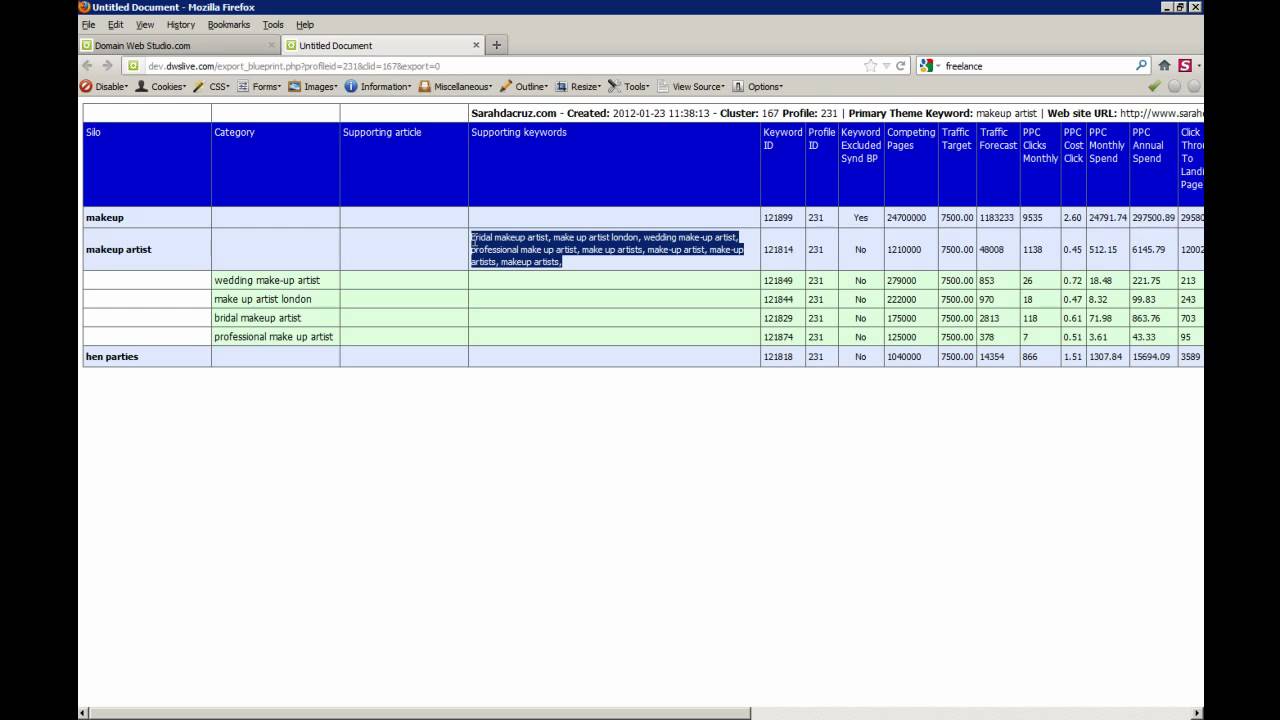Screen dimensions: 1280x720
Task: Bookmark this page with the star icon
Action: (870, 66)
